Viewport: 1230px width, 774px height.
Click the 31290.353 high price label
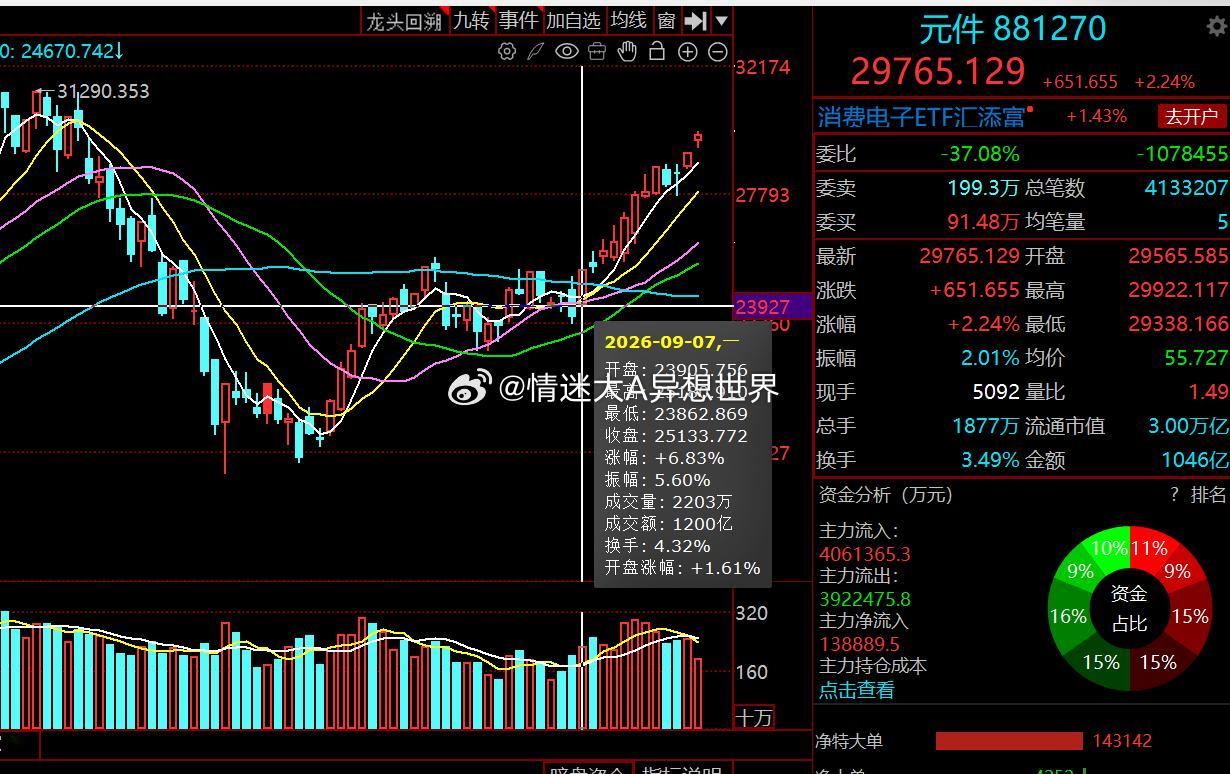tap(103, 91)
